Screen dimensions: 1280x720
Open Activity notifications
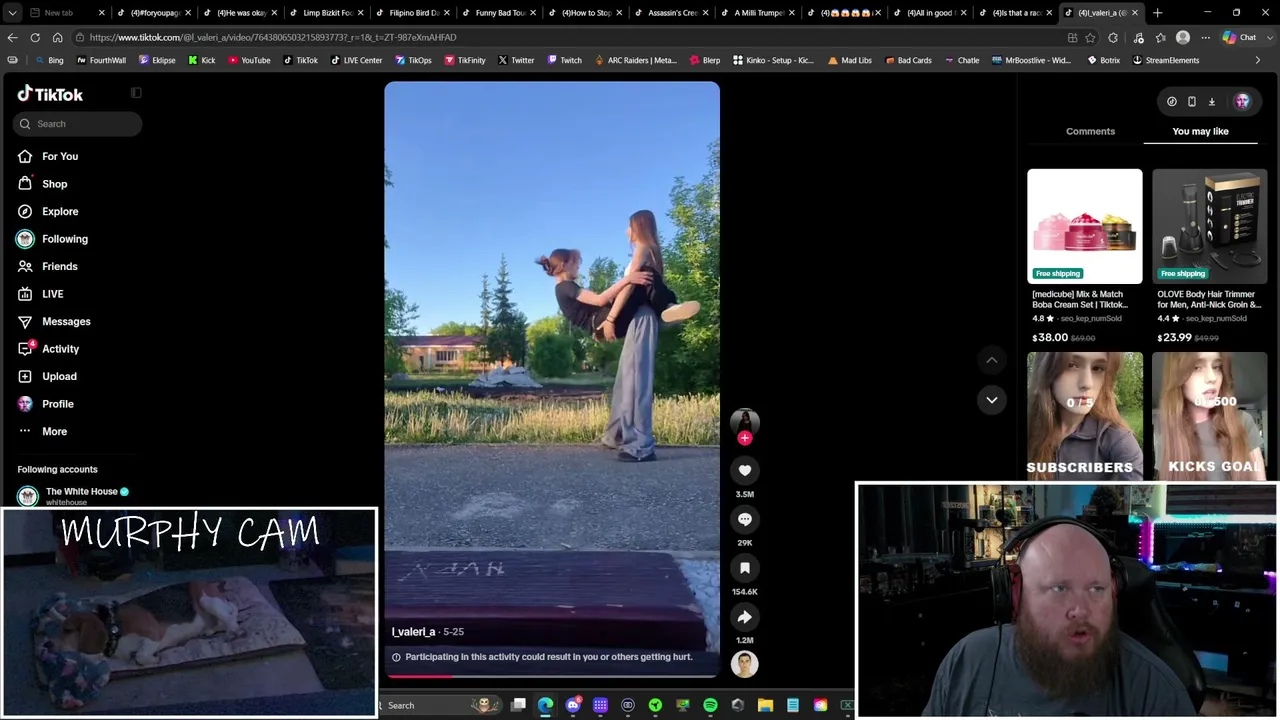pos(48,349)
